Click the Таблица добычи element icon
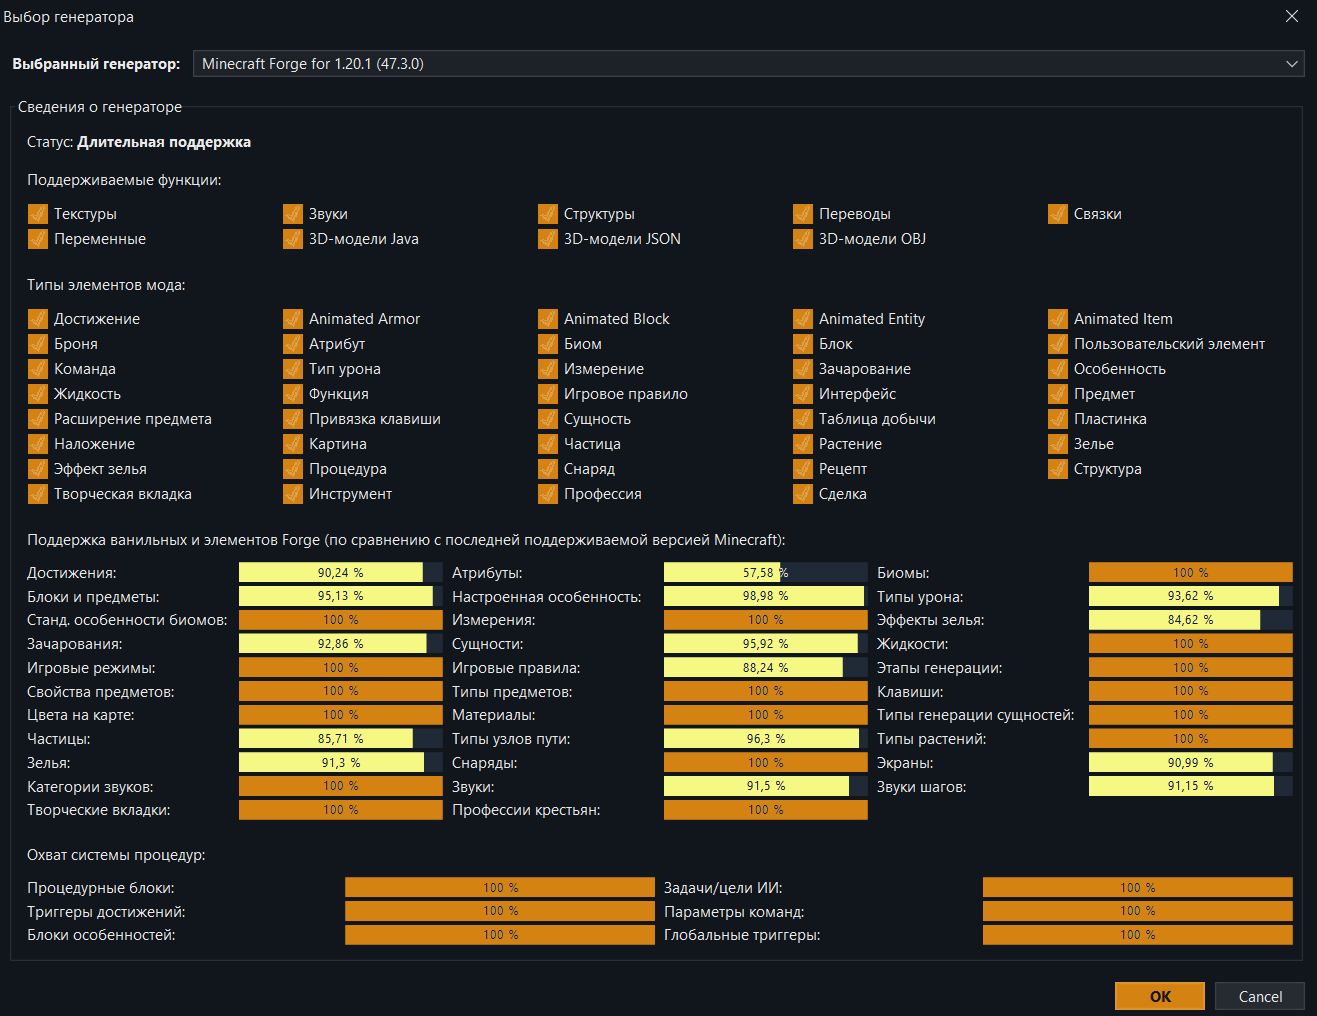 tap(803, 419)
